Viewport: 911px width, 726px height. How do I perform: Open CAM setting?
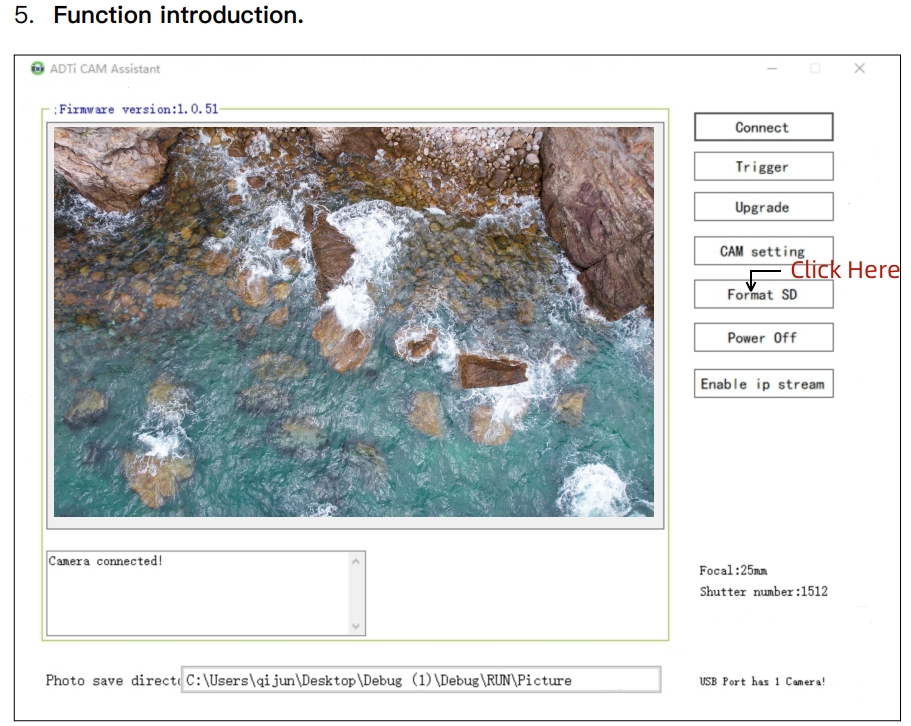(763, 251)
